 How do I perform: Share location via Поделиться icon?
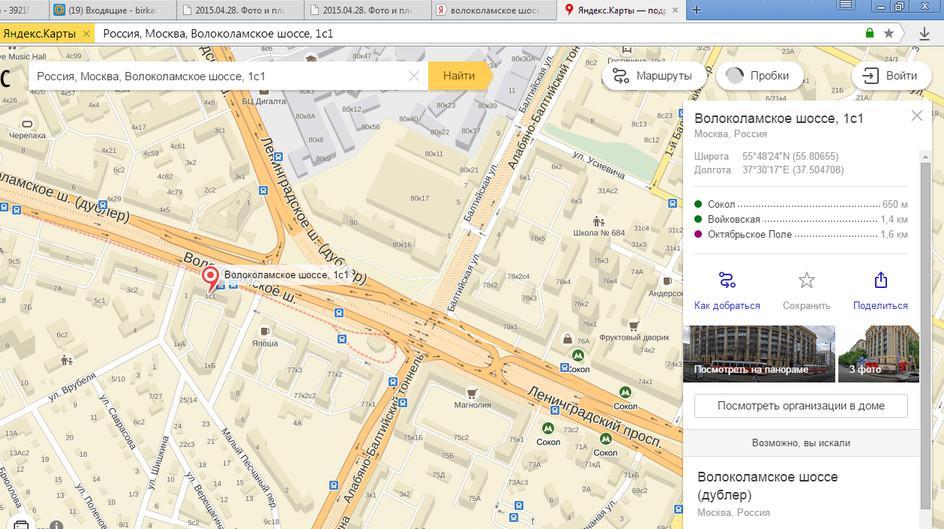point(880,280)
